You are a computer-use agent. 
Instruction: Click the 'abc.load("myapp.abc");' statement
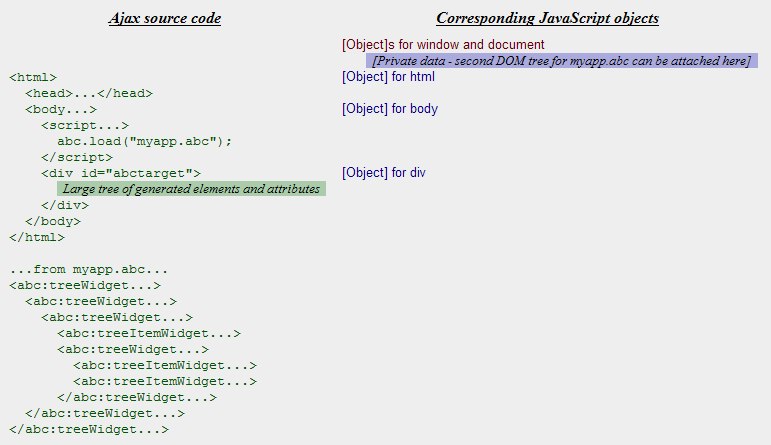coord(145,142)
